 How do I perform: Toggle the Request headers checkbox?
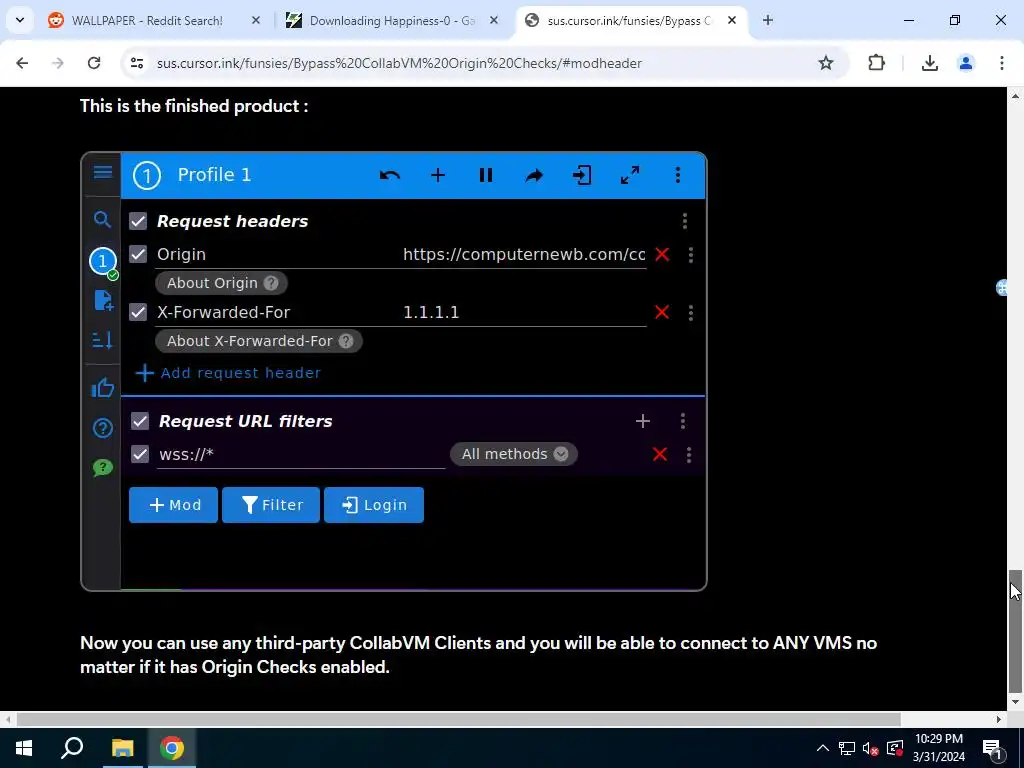pyautogui.click(x=138, y=221)
